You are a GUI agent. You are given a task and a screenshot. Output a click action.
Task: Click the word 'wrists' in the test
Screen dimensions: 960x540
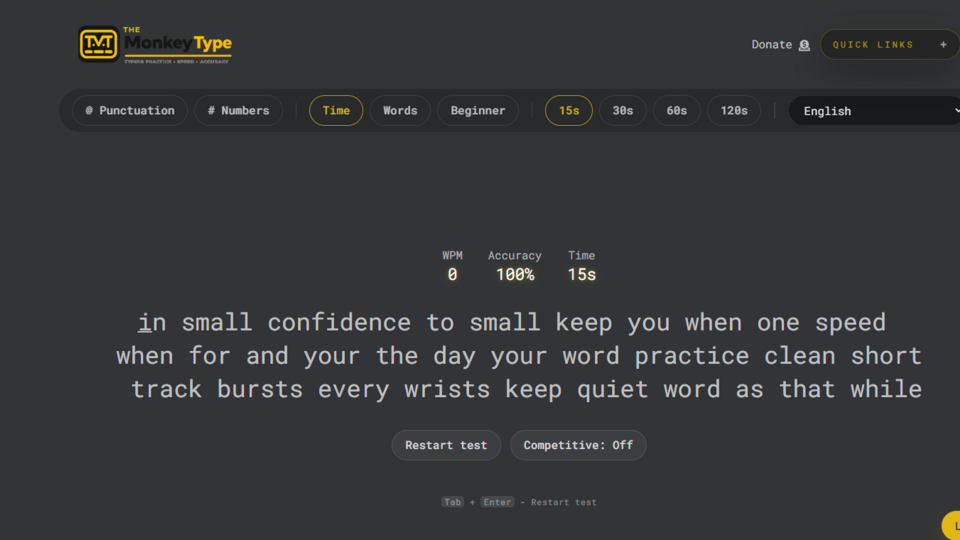(447, 389)
